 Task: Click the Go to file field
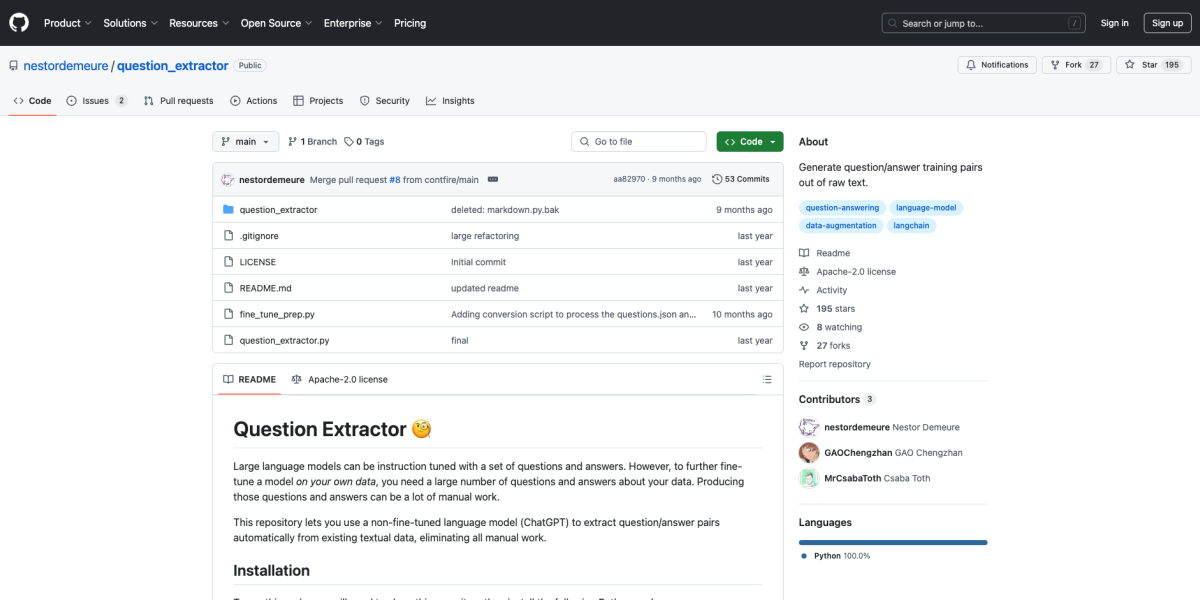tap(640, 142)
